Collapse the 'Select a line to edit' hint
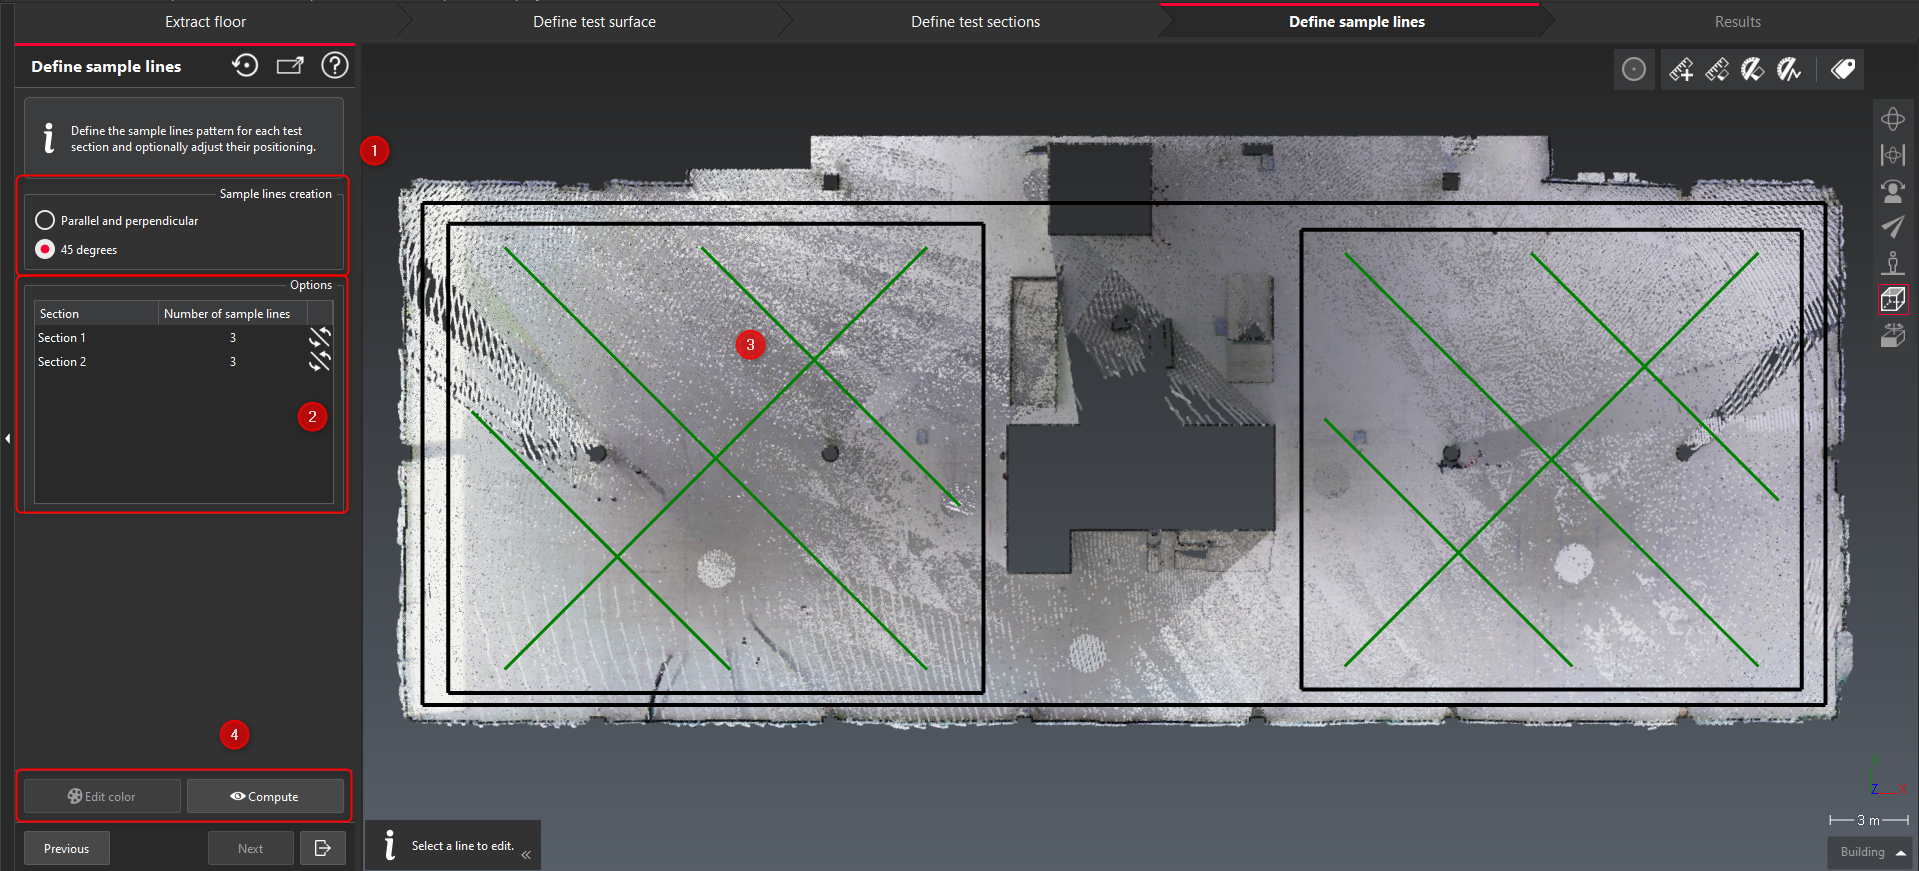 [526, 855]
